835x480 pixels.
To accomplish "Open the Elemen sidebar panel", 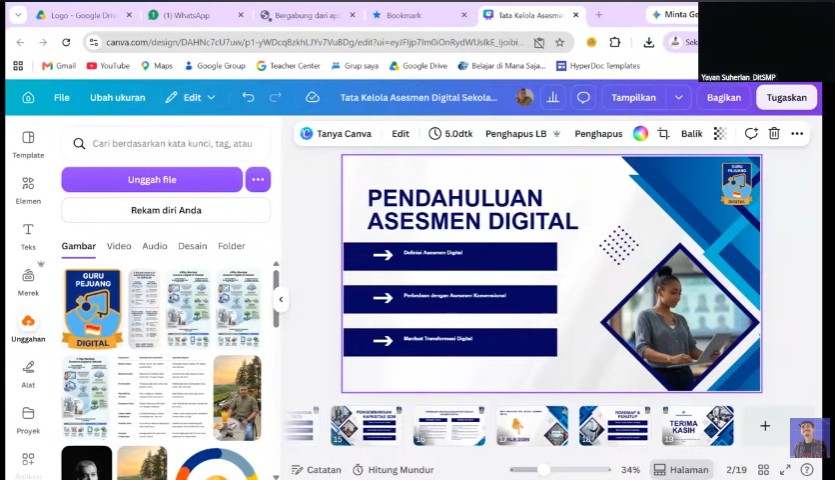I will click(28, 190).
